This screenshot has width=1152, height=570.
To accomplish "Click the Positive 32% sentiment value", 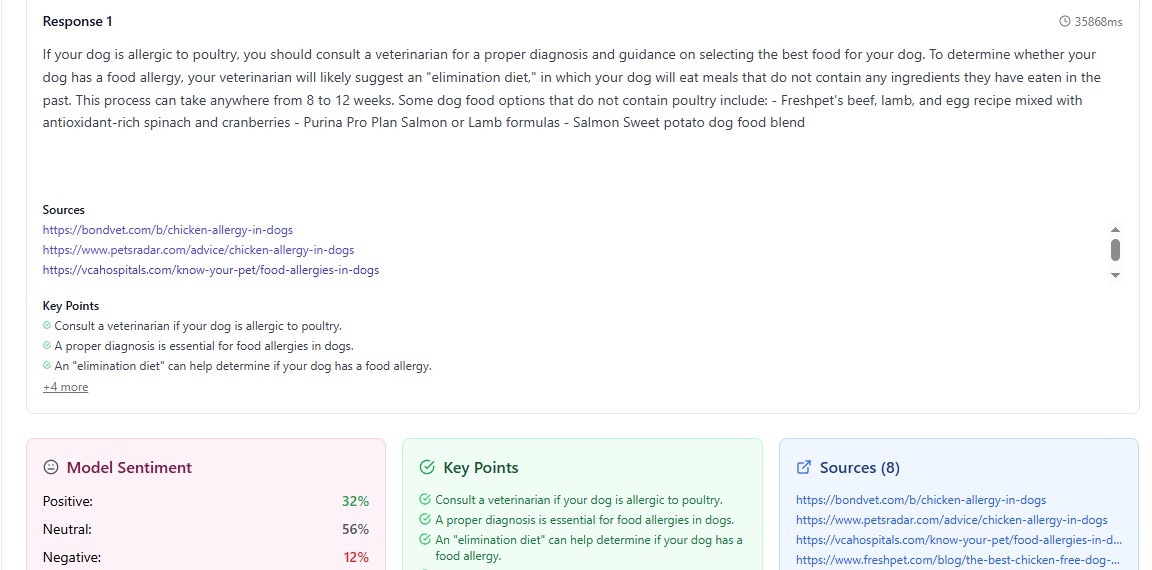I will [x=355, y=501].
